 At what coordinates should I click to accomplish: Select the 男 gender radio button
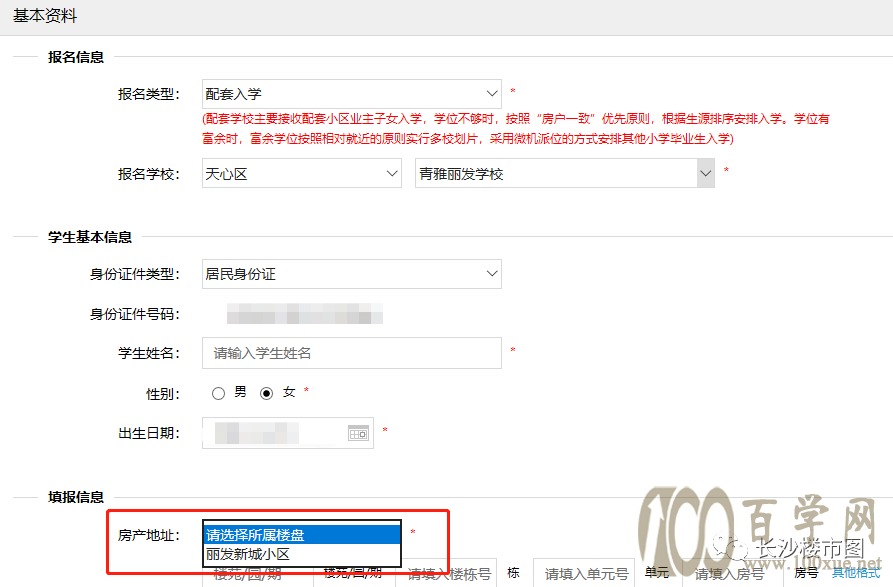pyautogui.click(x=218, y=393)
